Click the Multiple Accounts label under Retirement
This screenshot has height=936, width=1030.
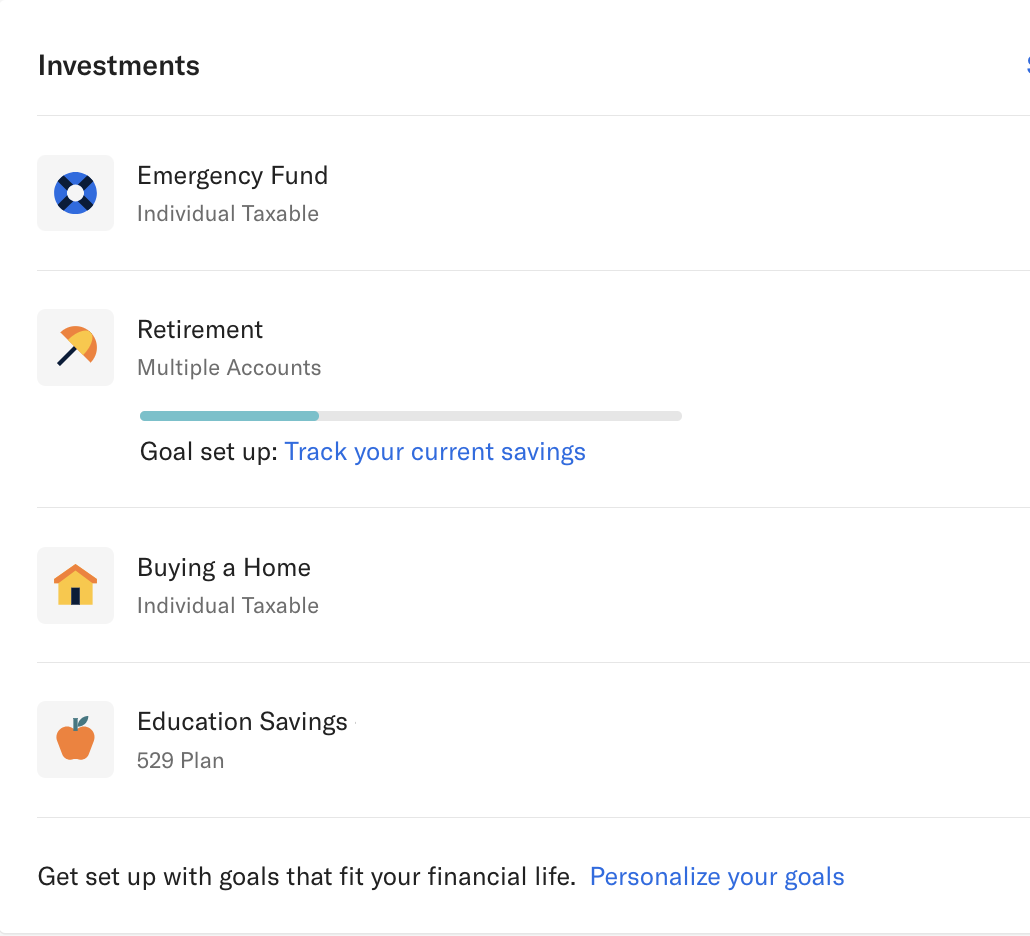tap(229, 368)
